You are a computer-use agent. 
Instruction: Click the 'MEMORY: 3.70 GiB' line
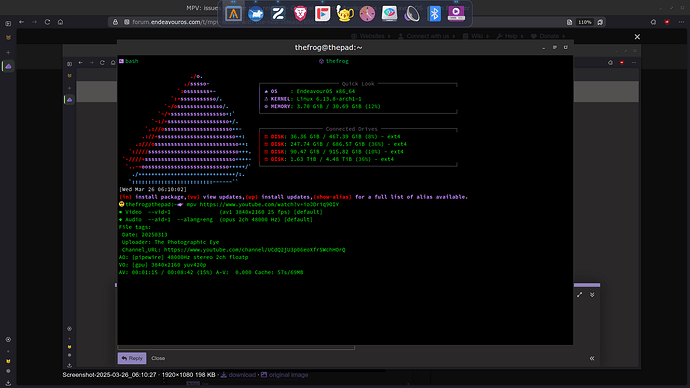pos(322,106)
